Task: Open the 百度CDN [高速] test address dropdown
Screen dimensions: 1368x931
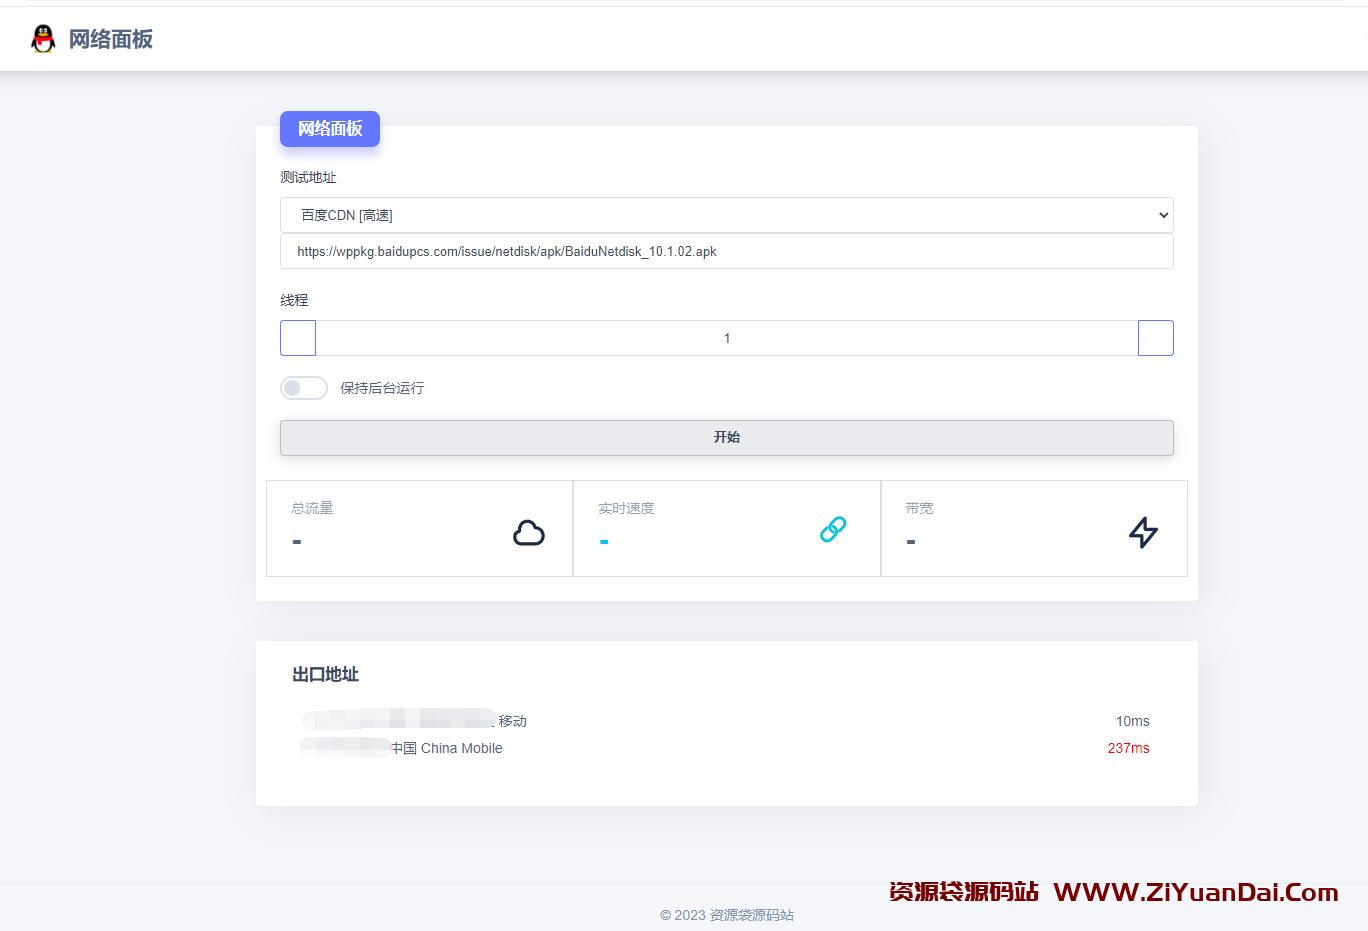Action: [727, 215]
